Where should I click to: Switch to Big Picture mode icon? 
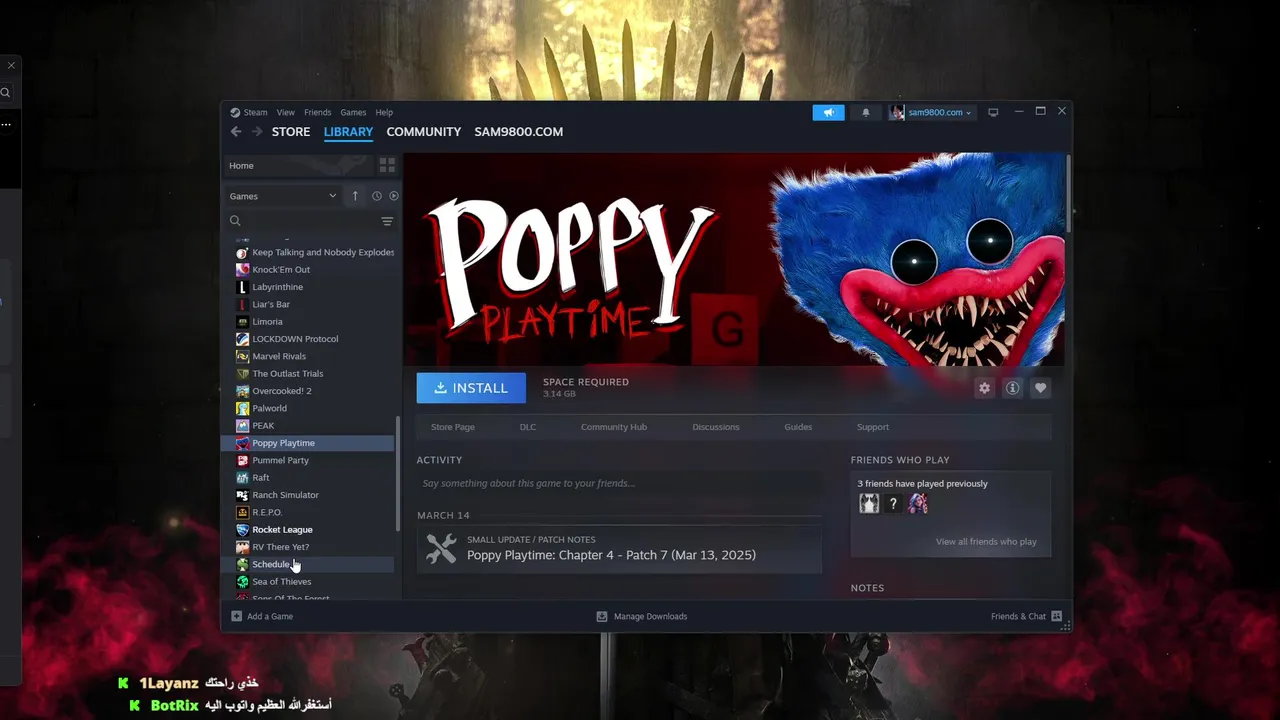click(993, 113)
